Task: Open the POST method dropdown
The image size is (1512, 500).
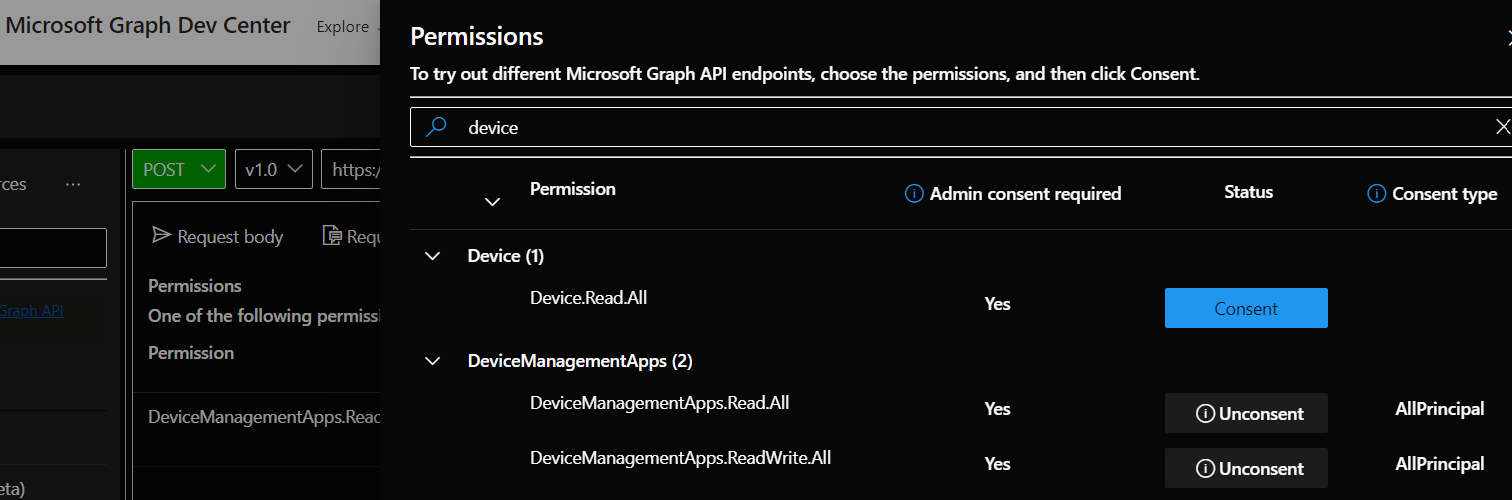Action: tap(178, 170)
